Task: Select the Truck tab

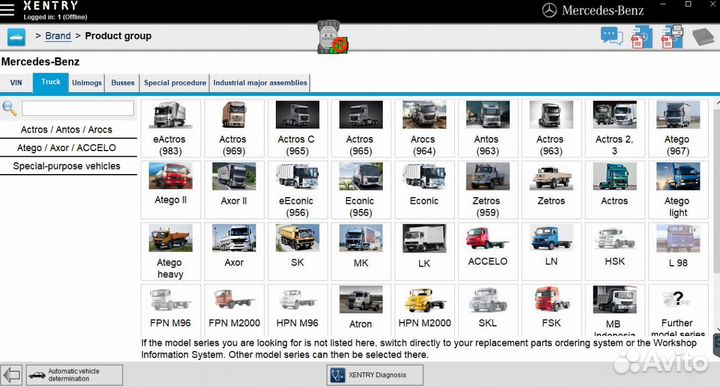Action: 51,83
